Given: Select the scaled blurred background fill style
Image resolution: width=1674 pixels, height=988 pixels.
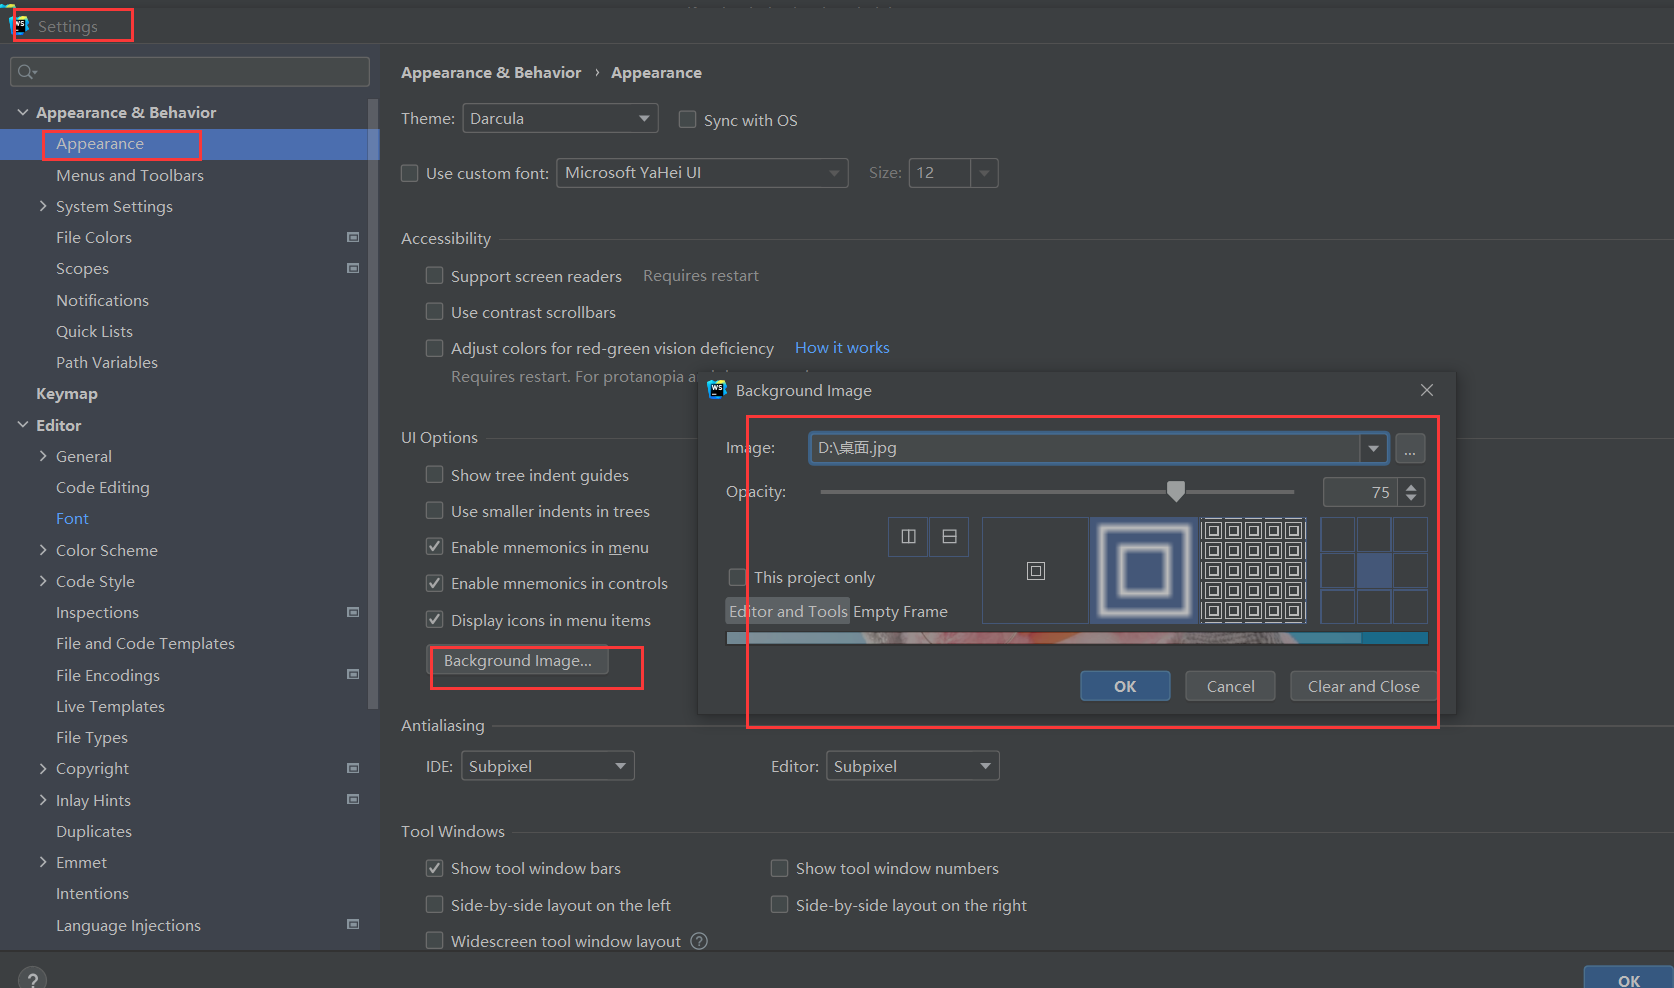Looking at the screenshot, I should pyautogui.click(x=1143, y=571).
